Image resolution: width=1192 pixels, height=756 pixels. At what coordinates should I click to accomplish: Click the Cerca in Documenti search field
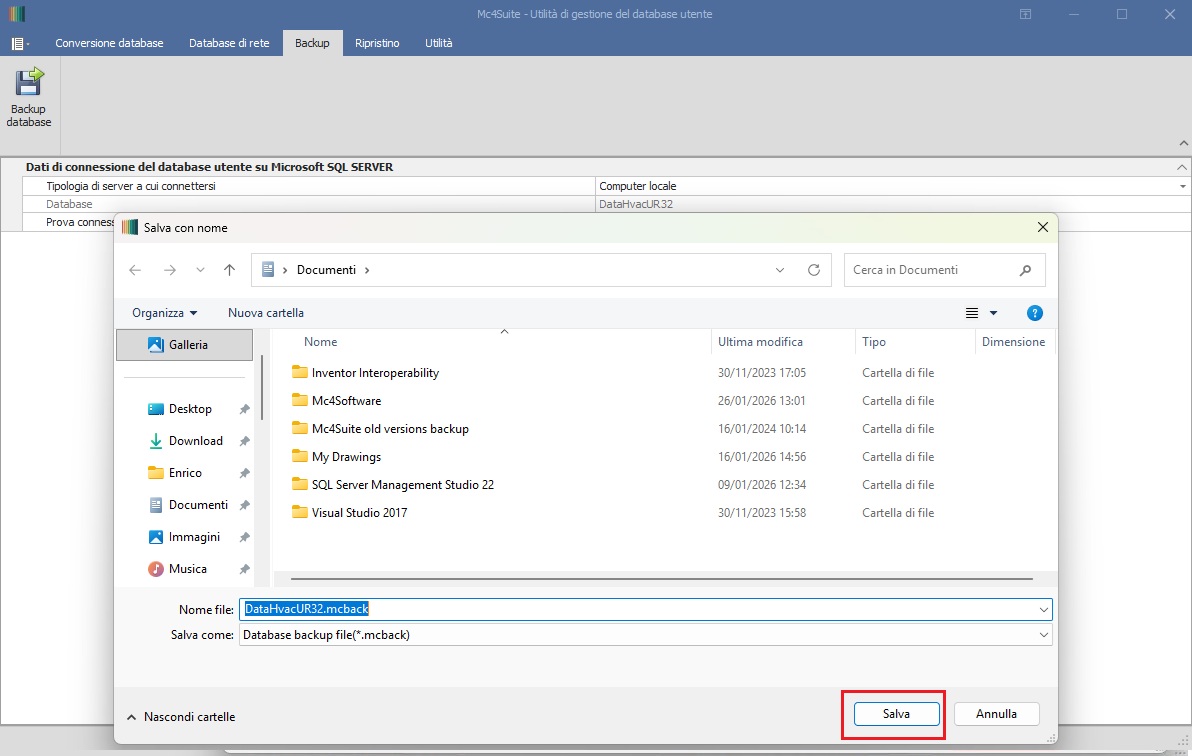point(930,270)
